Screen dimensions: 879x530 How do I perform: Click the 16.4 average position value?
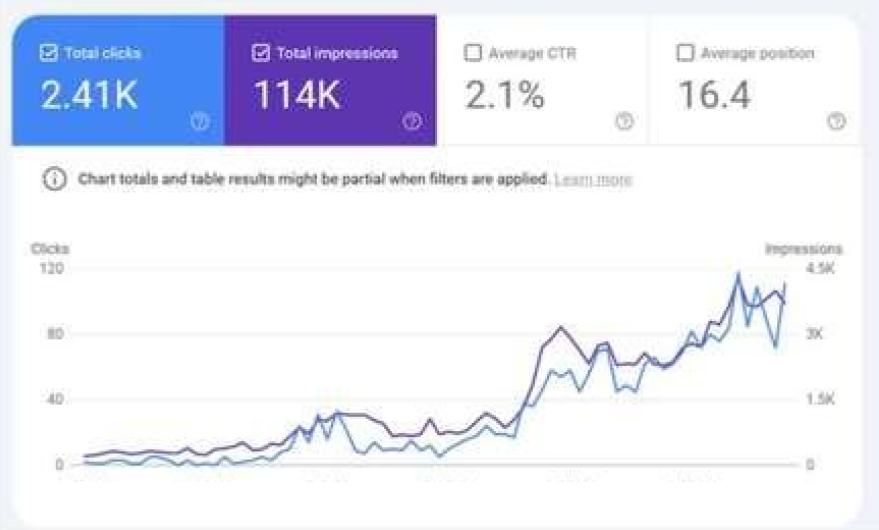pos(713,96)
